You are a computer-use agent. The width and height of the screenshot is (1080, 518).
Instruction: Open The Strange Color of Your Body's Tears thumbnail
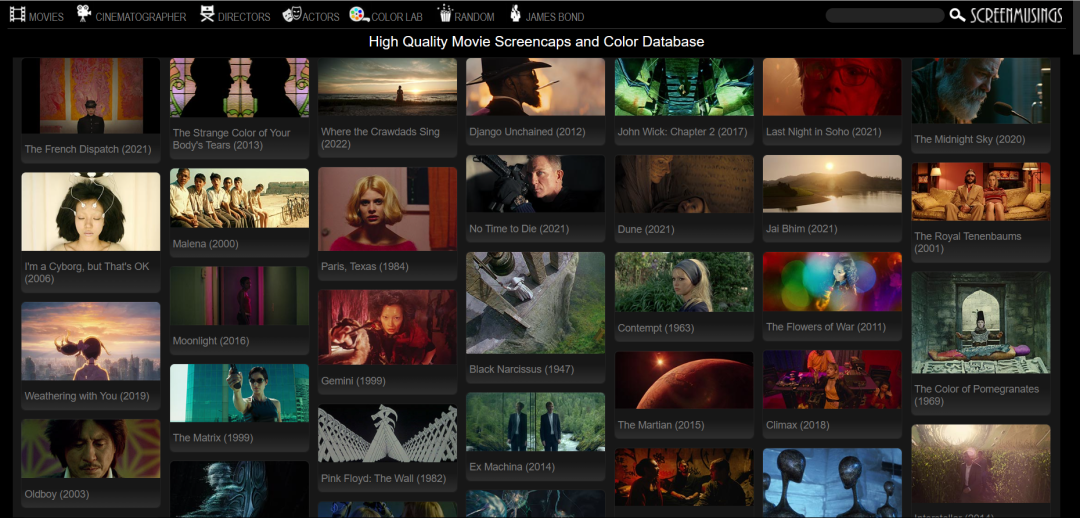pos(240,87)
